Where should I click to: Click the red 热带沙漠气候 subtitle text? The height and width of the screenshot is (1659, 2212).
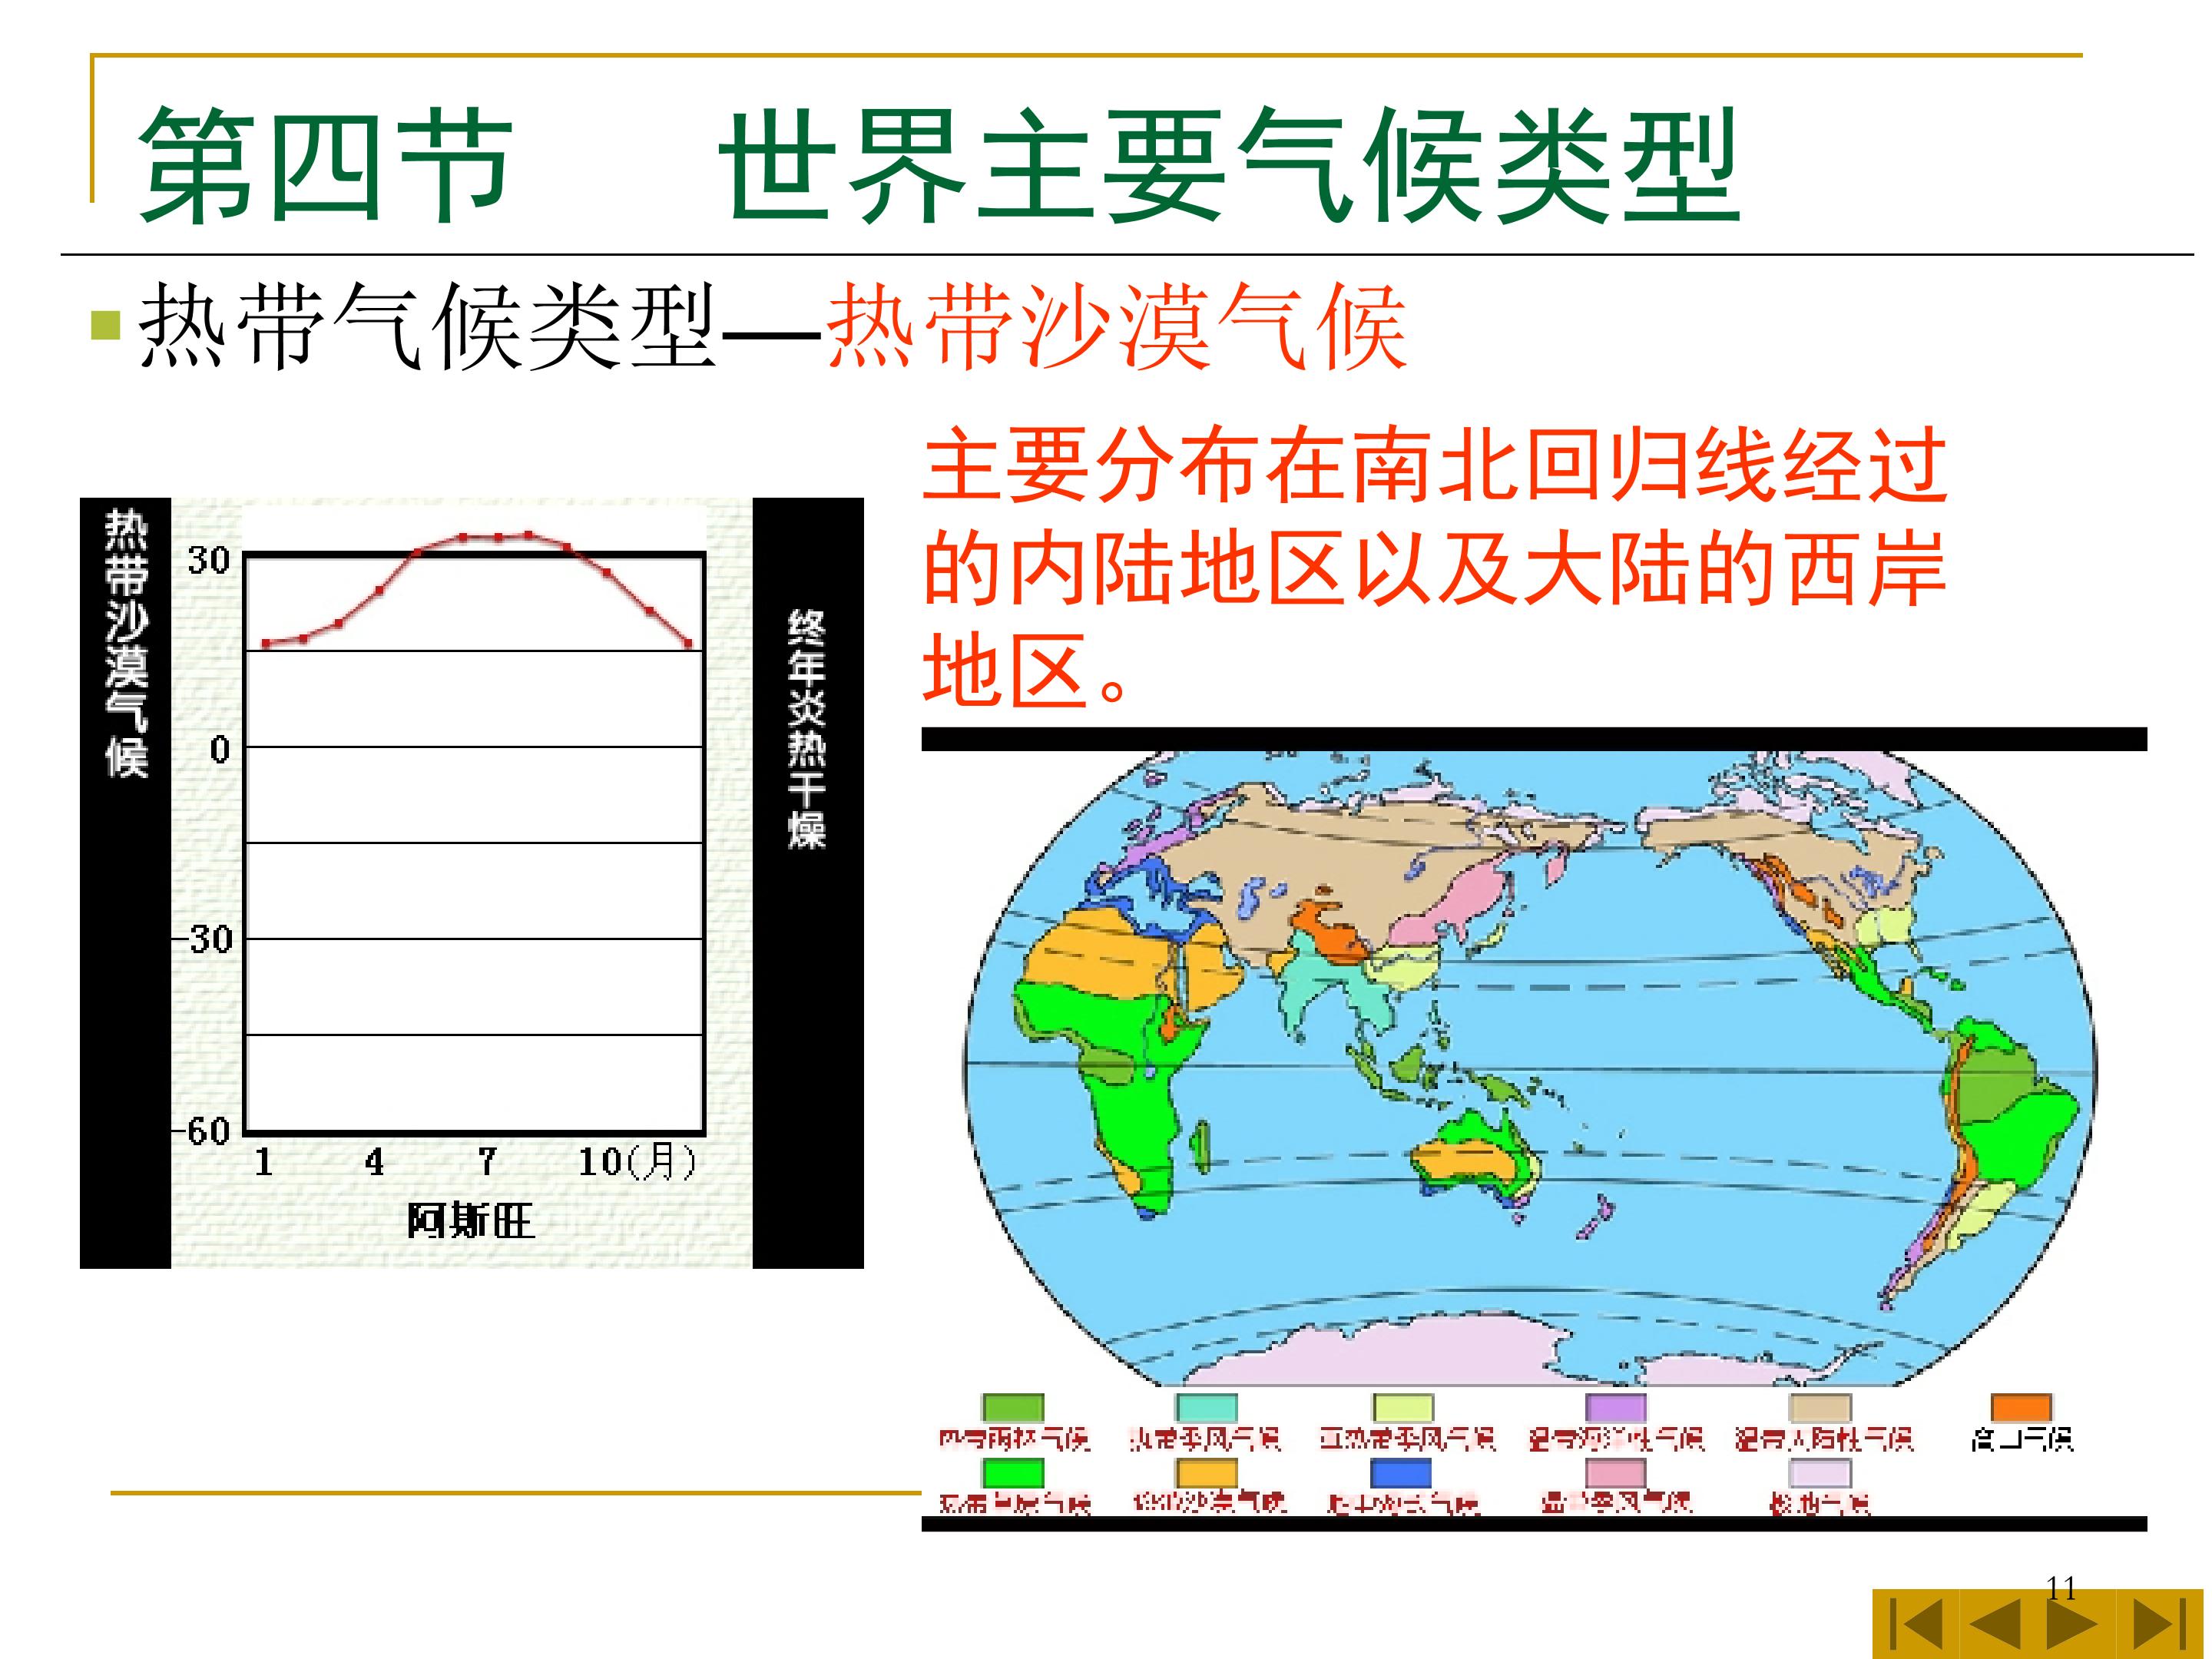click(x=1117, y=327)
